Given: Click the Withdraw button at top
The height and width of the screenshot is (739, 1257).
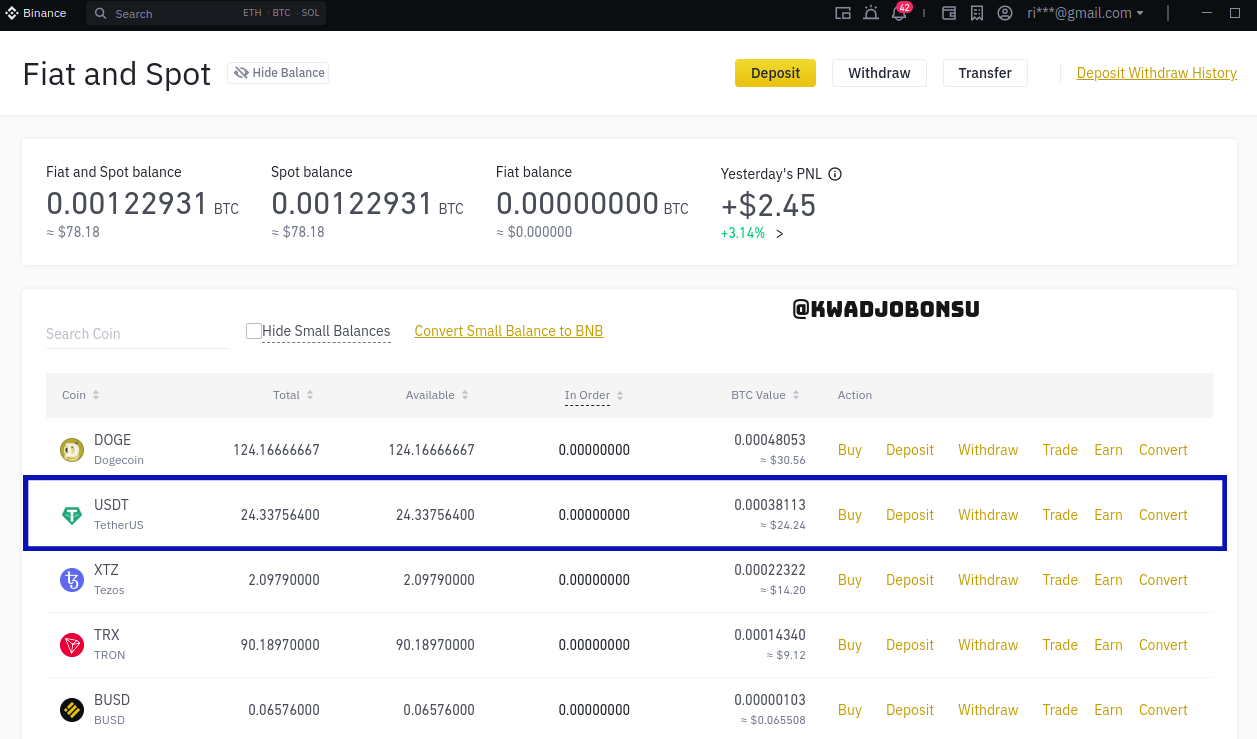Looking at the screenshot, I should tap(879, 73).
